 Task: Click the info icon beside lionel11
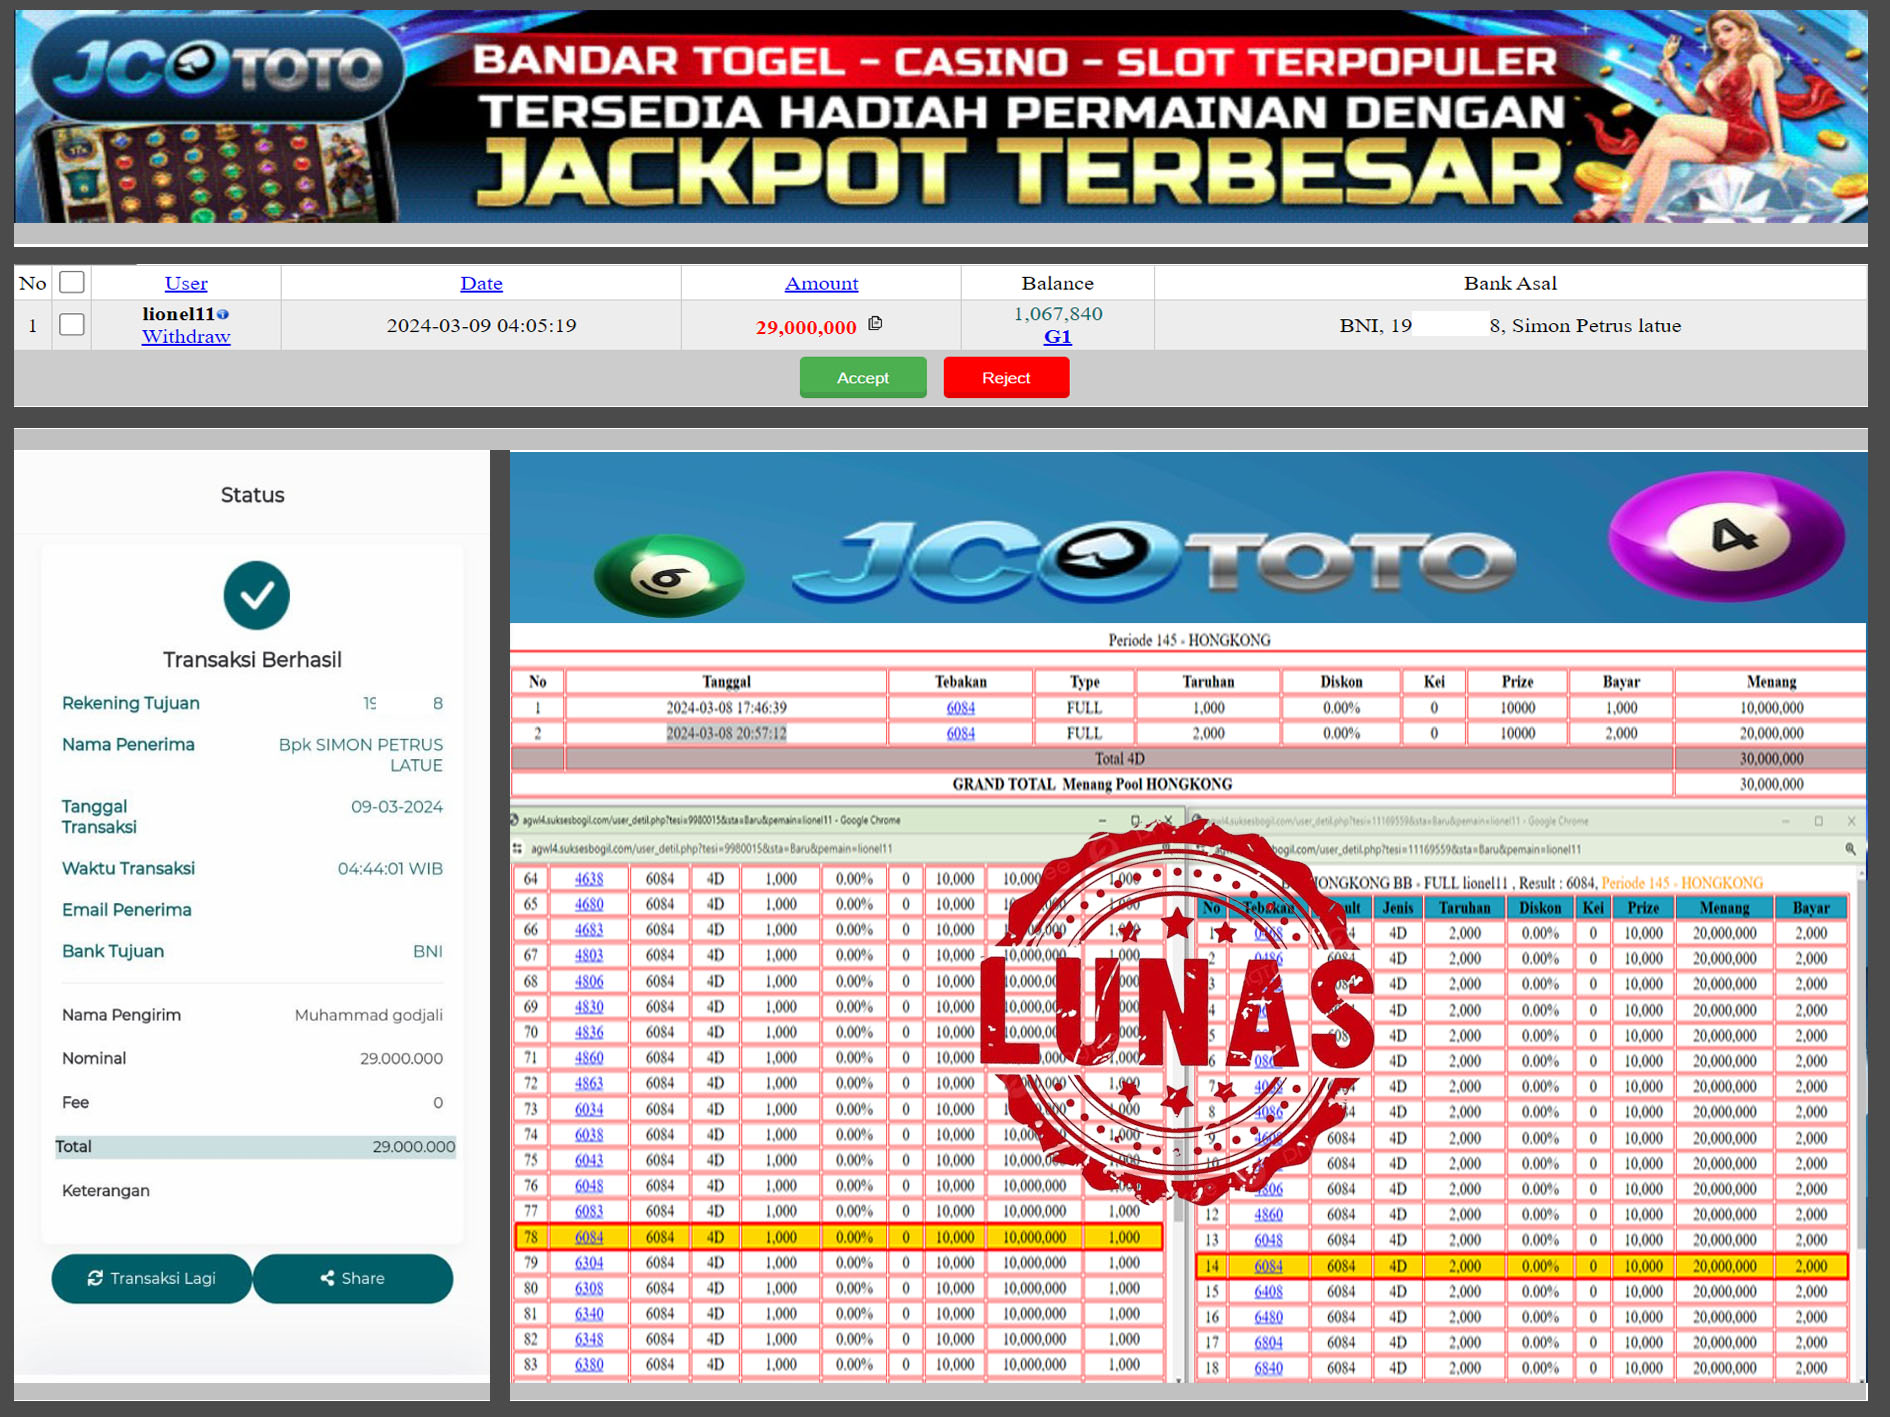pos(223,314)
